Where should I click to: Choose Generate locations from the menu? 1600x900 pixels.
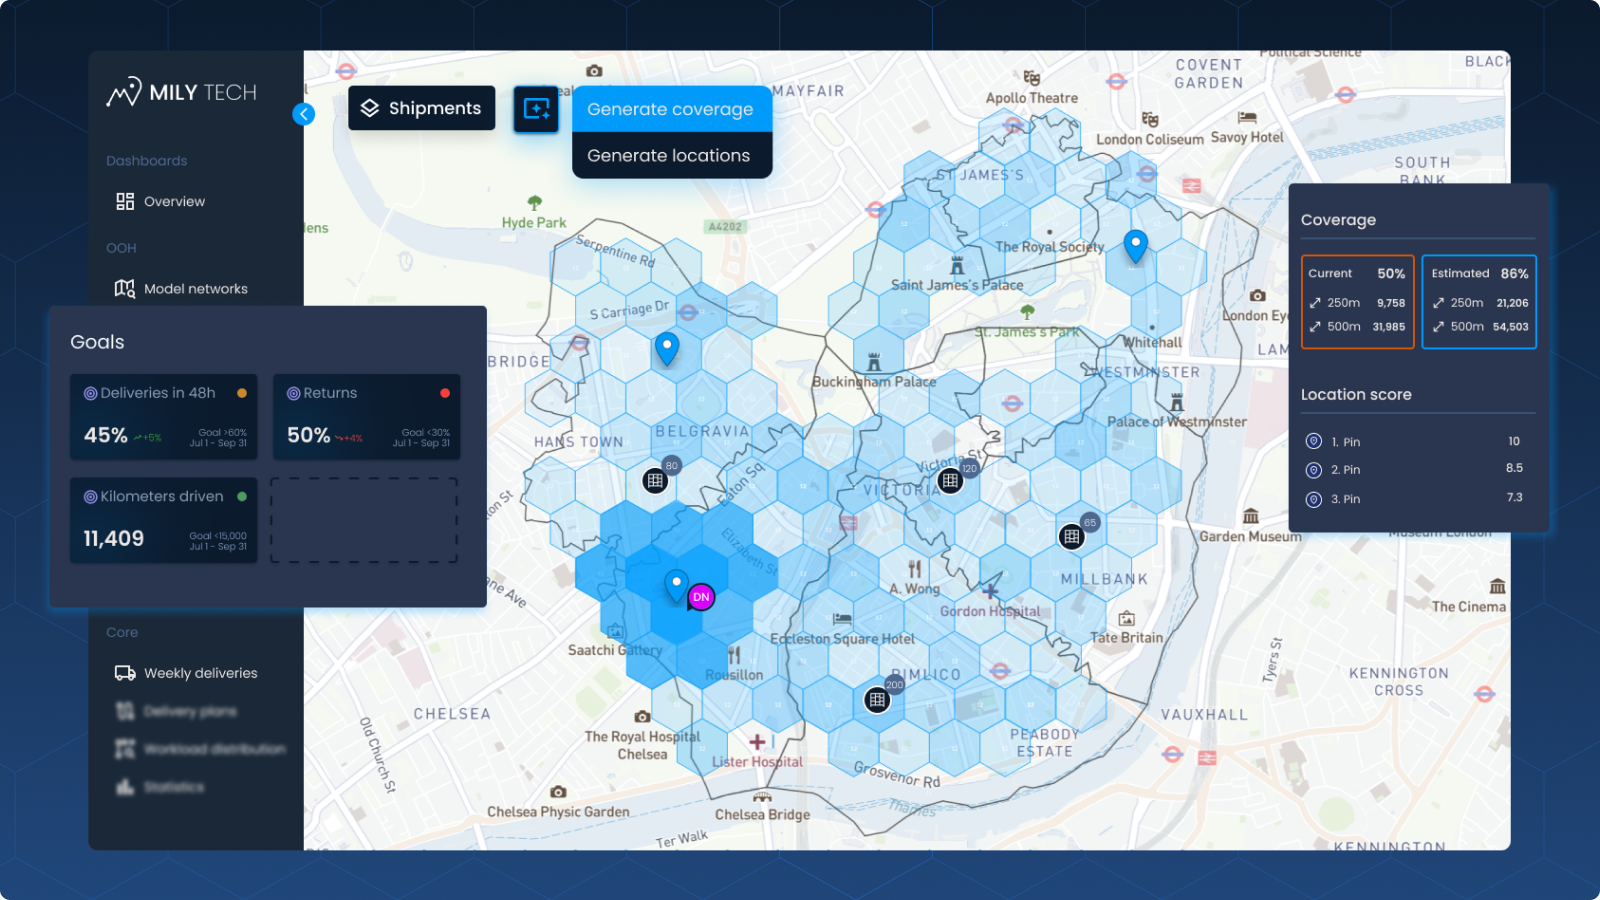(672, 155)
